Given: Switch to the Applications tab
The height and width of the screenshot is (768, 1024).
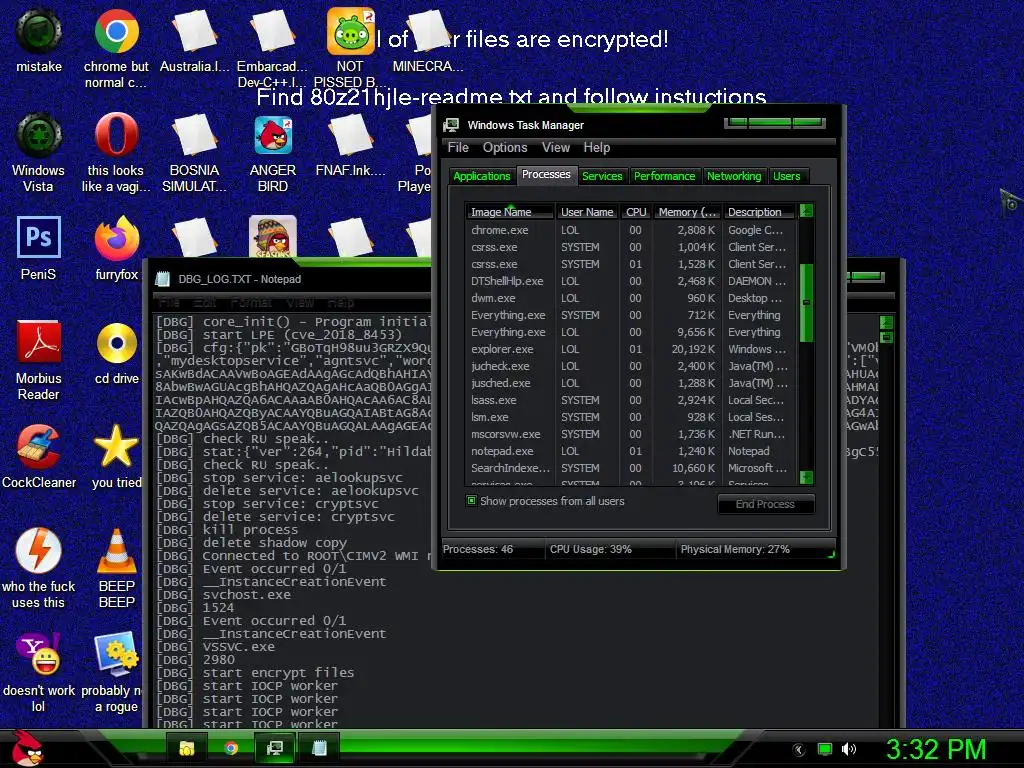Looking at the screenshot, I should [x=481, y=176].
